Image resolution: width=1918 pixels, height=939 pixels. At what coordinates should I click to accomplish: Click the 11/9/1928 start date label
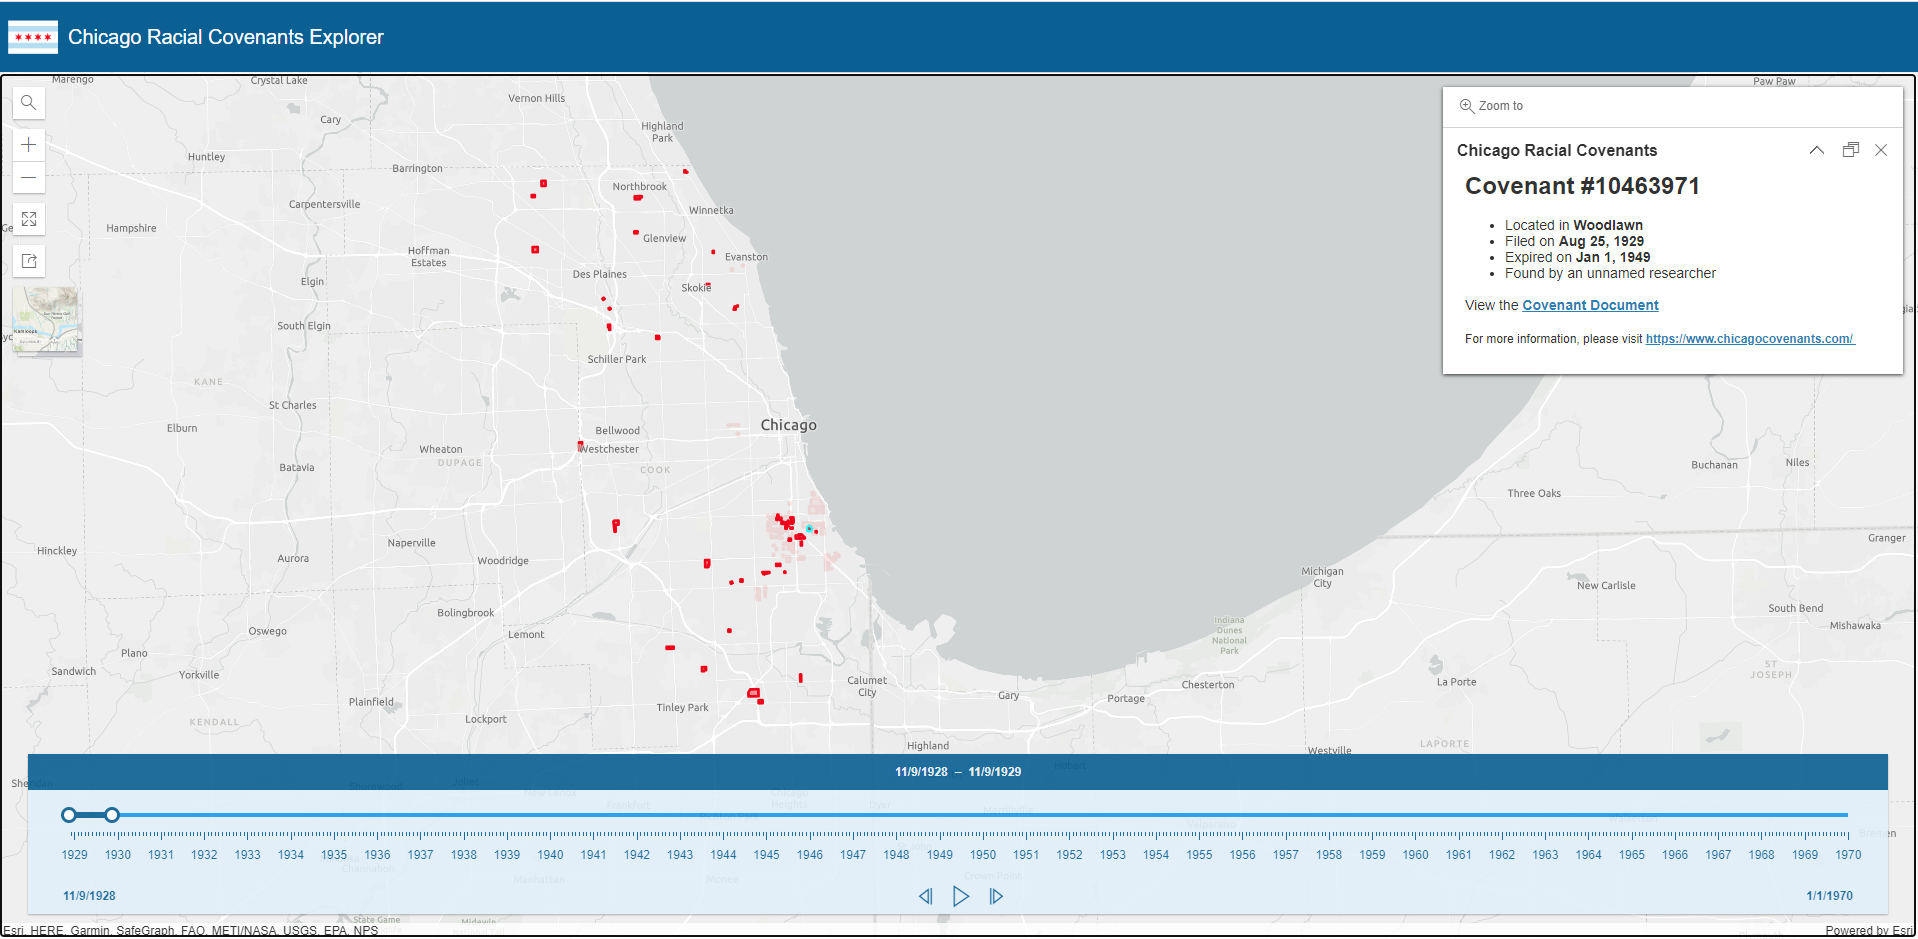click(89, 895)
